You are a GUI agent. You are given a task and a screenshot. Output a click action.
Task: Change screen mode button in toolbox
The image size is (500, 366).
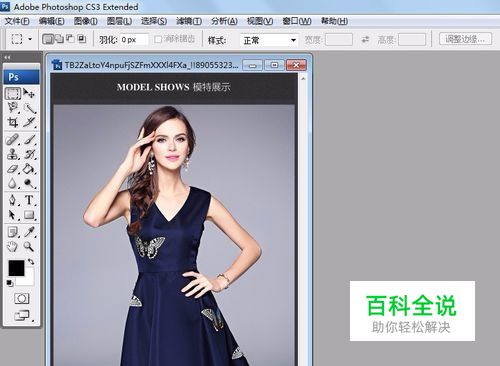click(x=22, y=315)
